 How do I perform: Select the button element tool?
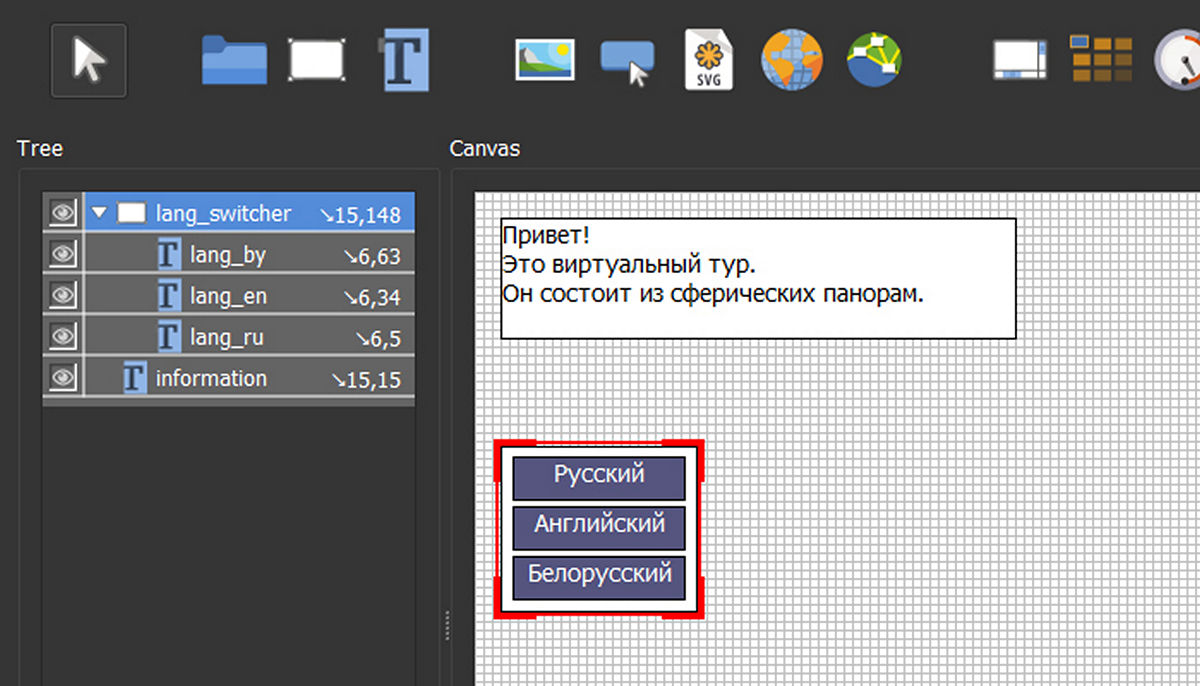[628, 60]
